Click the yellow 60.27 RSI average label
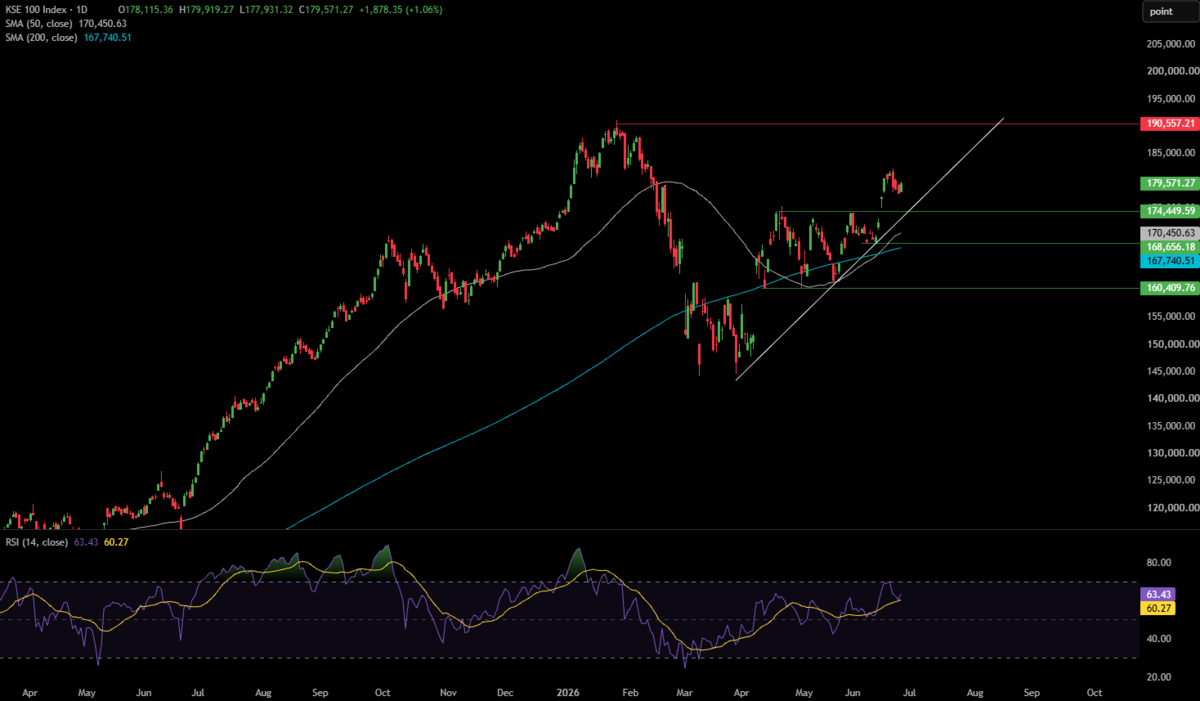1200x701 pixels. coord(1154,608)
